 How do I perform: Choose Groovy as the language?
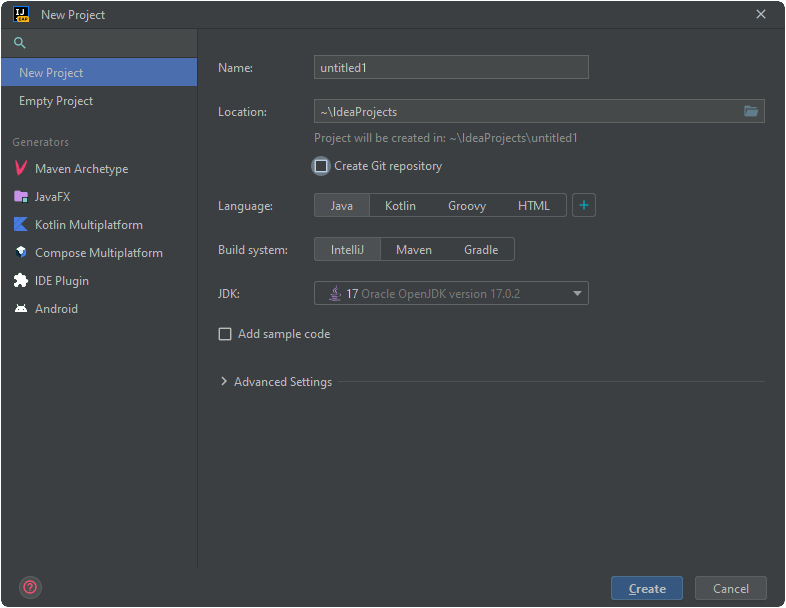pos(467,206)
